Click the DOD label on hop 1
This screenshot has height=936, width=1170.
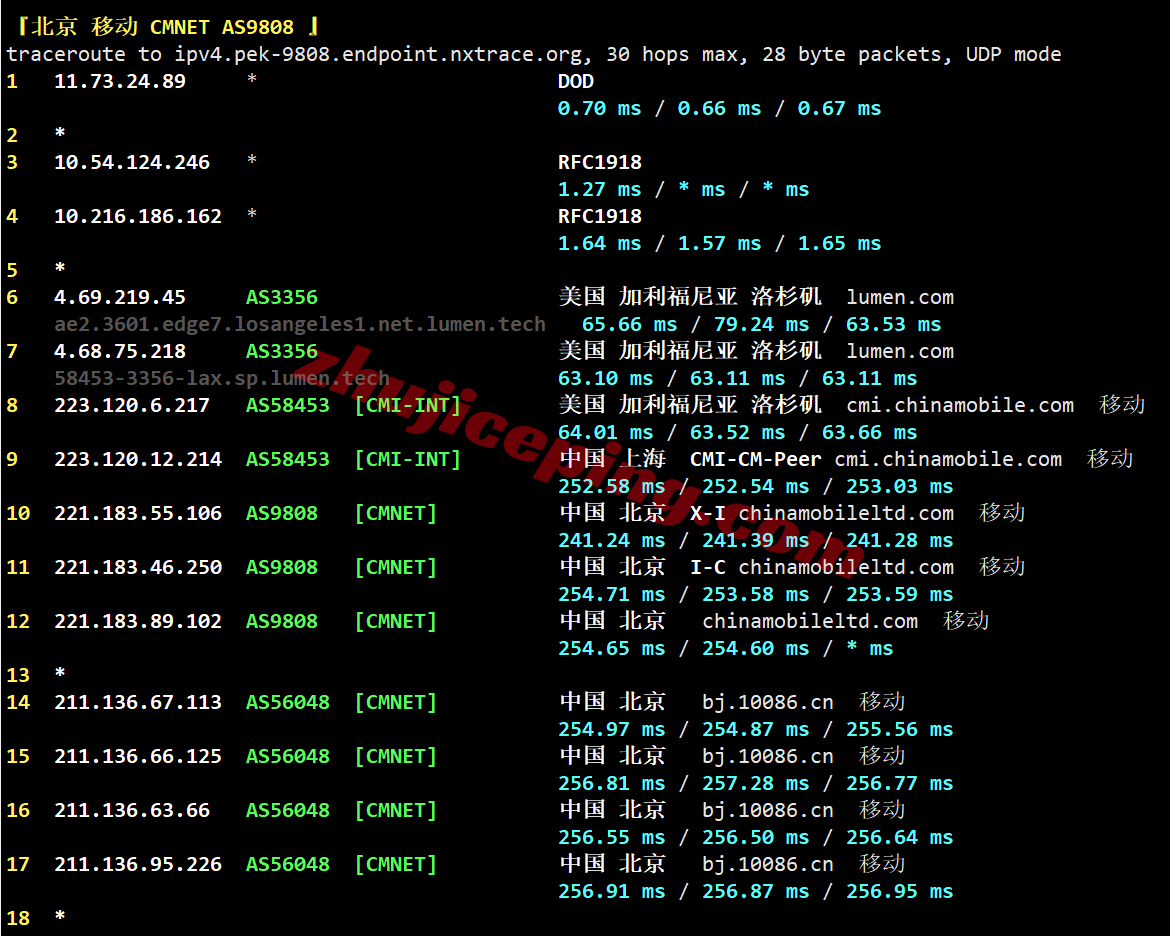point(575,81)
